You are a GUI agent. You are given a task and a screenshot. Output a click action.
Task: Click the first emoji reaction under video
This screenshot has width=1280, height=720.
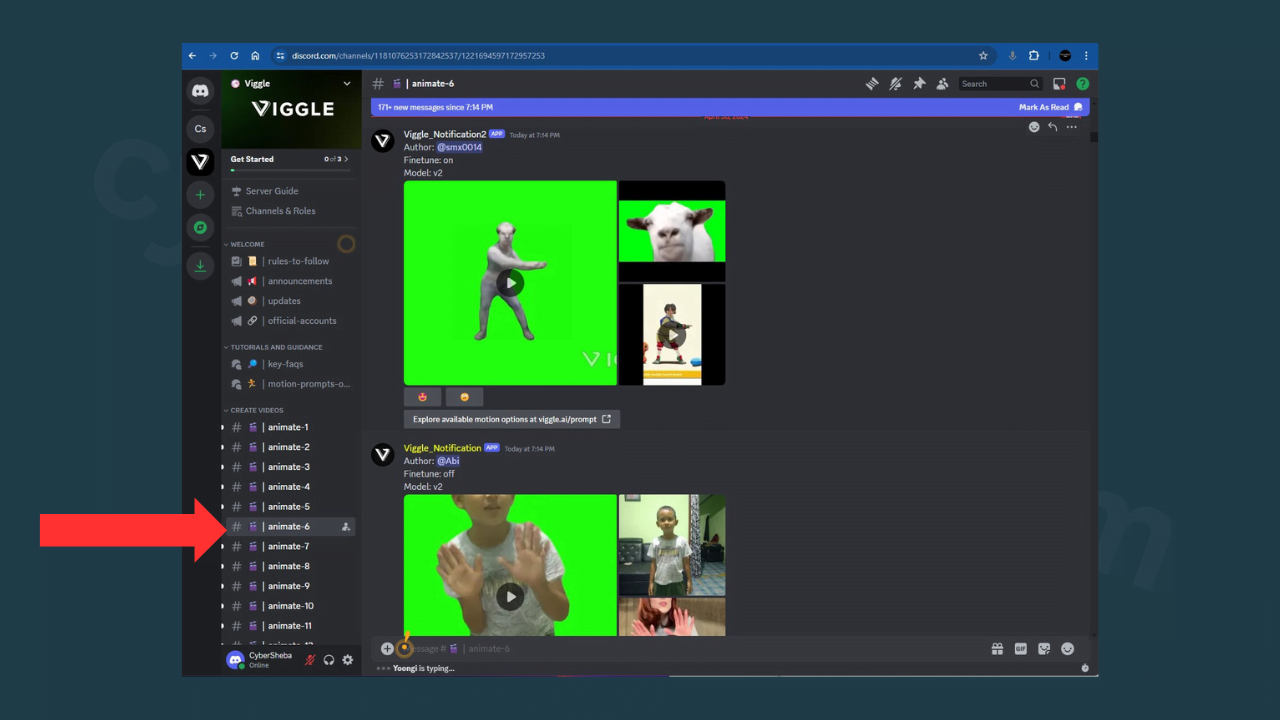(422, 397)
